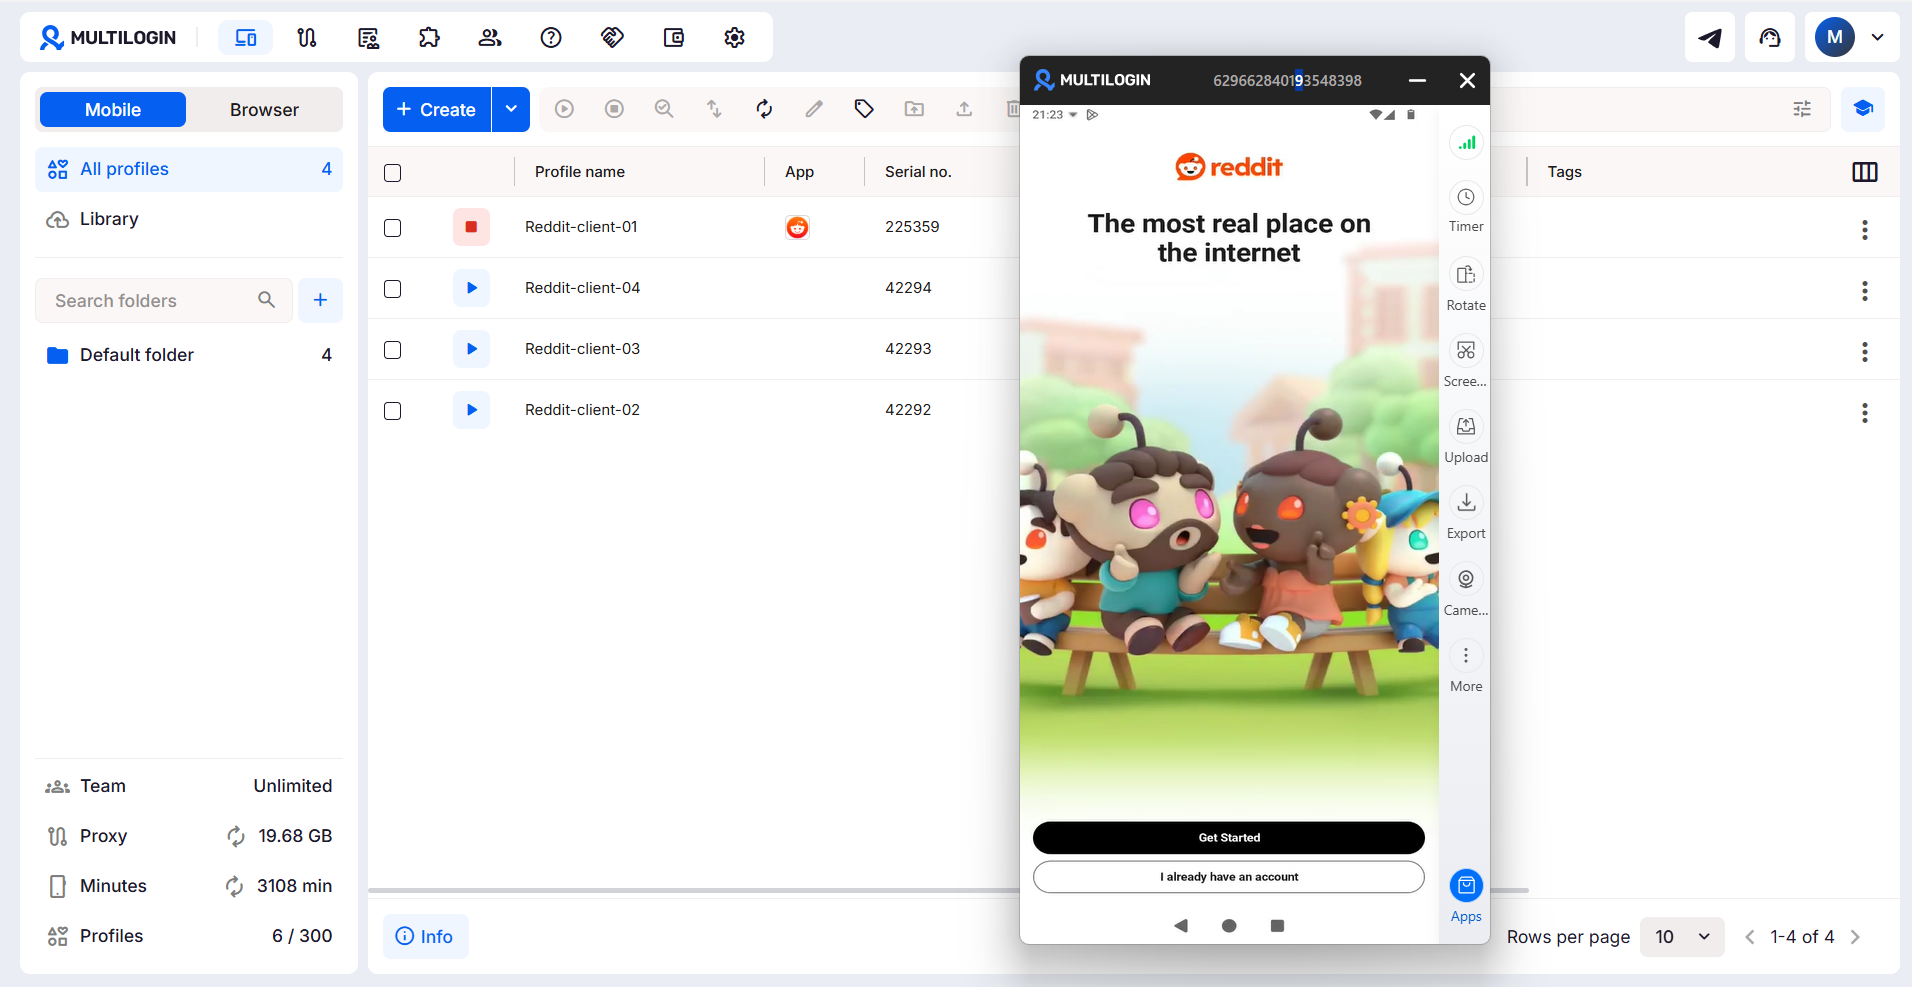Viewport: 1912px width, 987px height.
Task: Select All profiles in sidebar
Action: tap(189, 169)
